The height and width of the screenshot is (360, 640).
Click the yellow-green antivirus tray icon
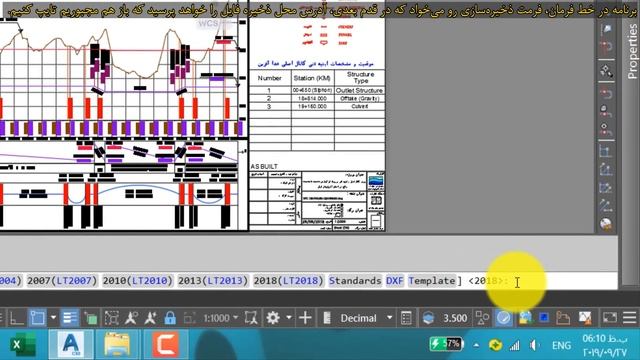pos(495,345)
